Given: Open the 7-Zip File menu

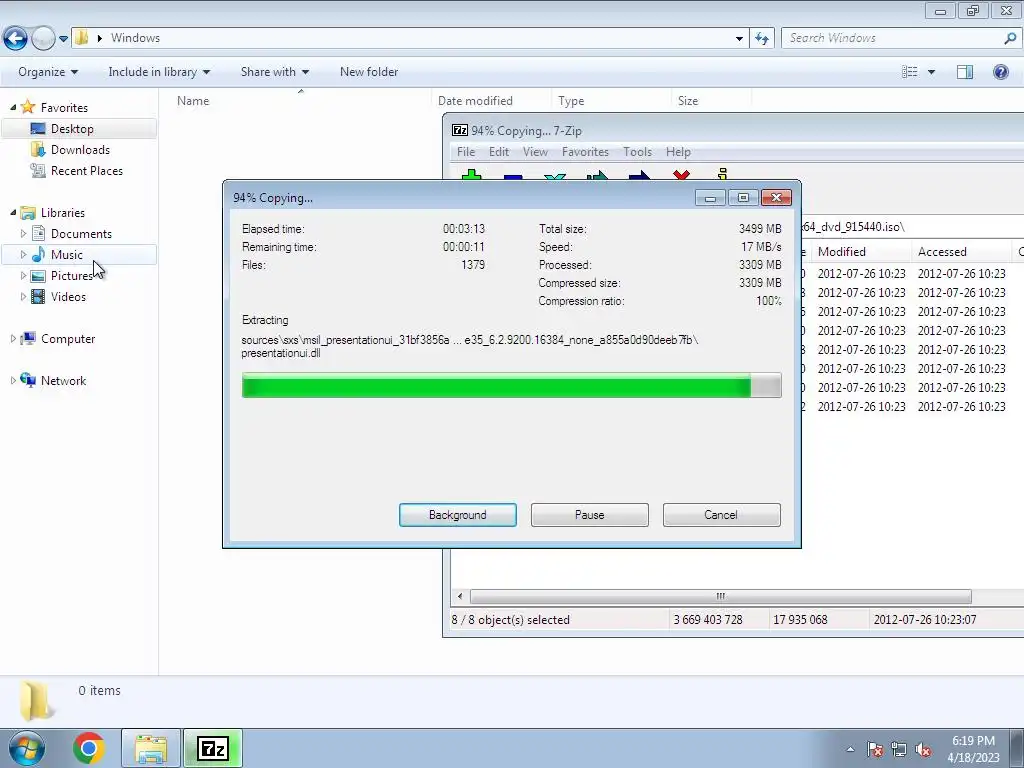Looking at the screenshot, I should [x=466, y=152].
